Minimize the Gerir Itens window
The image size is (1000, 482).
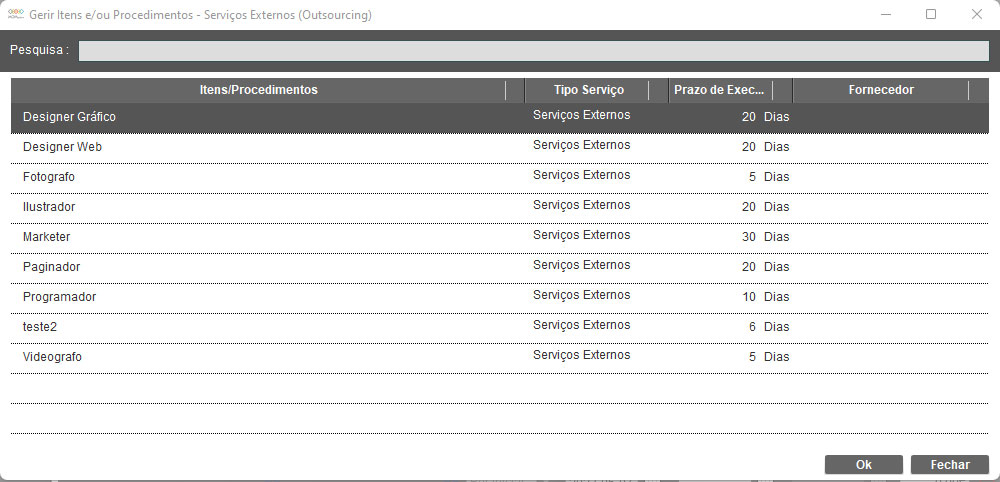coord(885,15)
